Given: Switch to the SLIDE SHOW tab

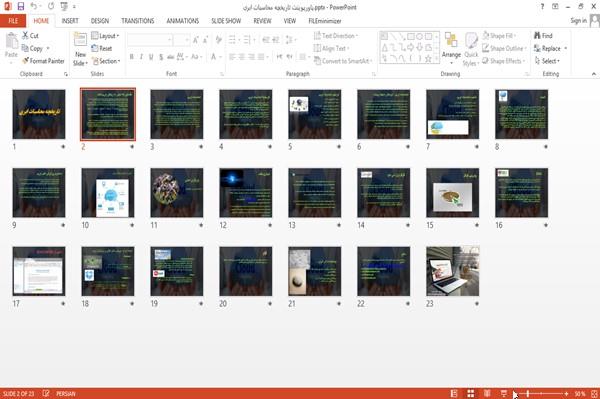Looking at the screenshot, I should pos(226,21).
